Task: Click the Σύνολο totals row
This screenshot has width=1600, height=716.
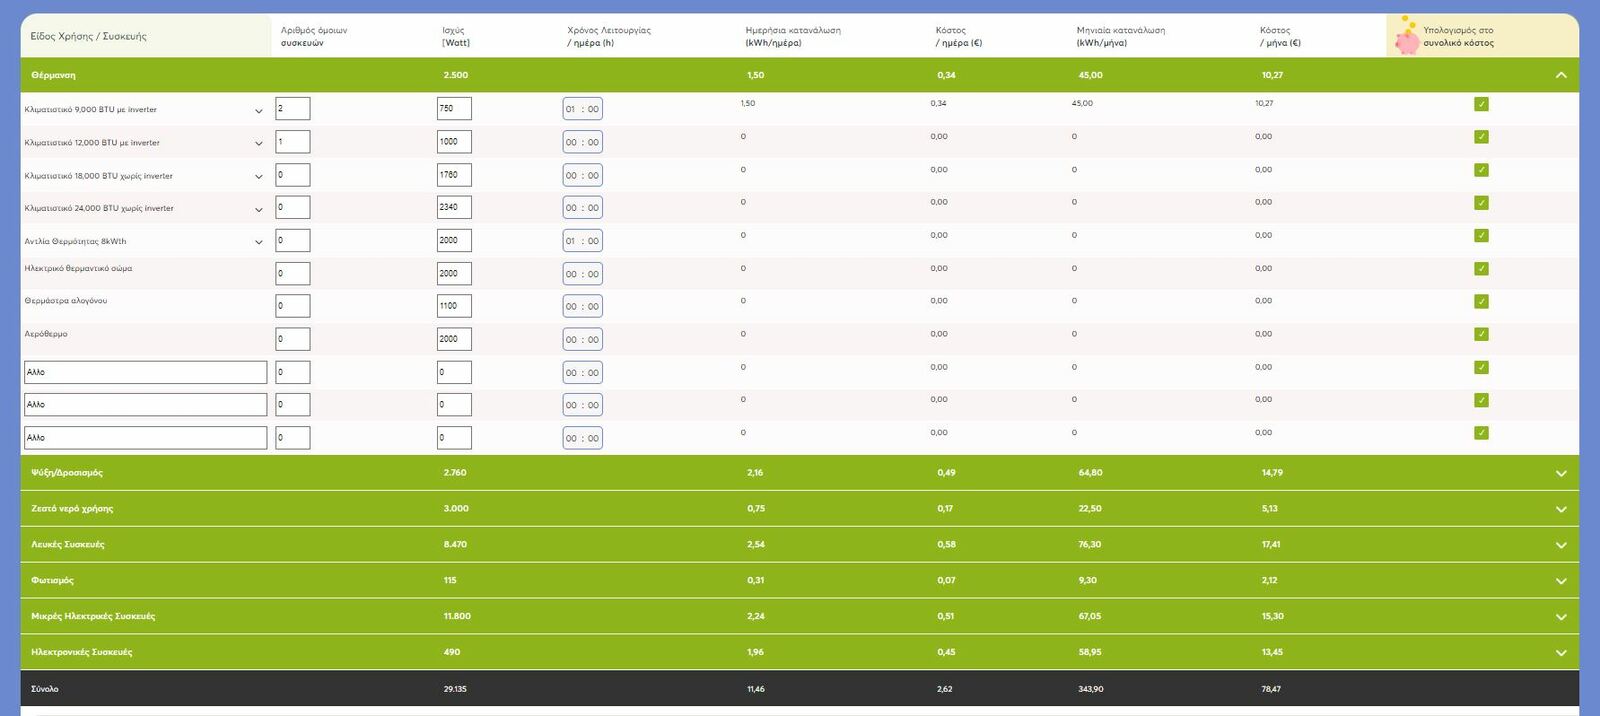Action: click(x=799, y=689)
